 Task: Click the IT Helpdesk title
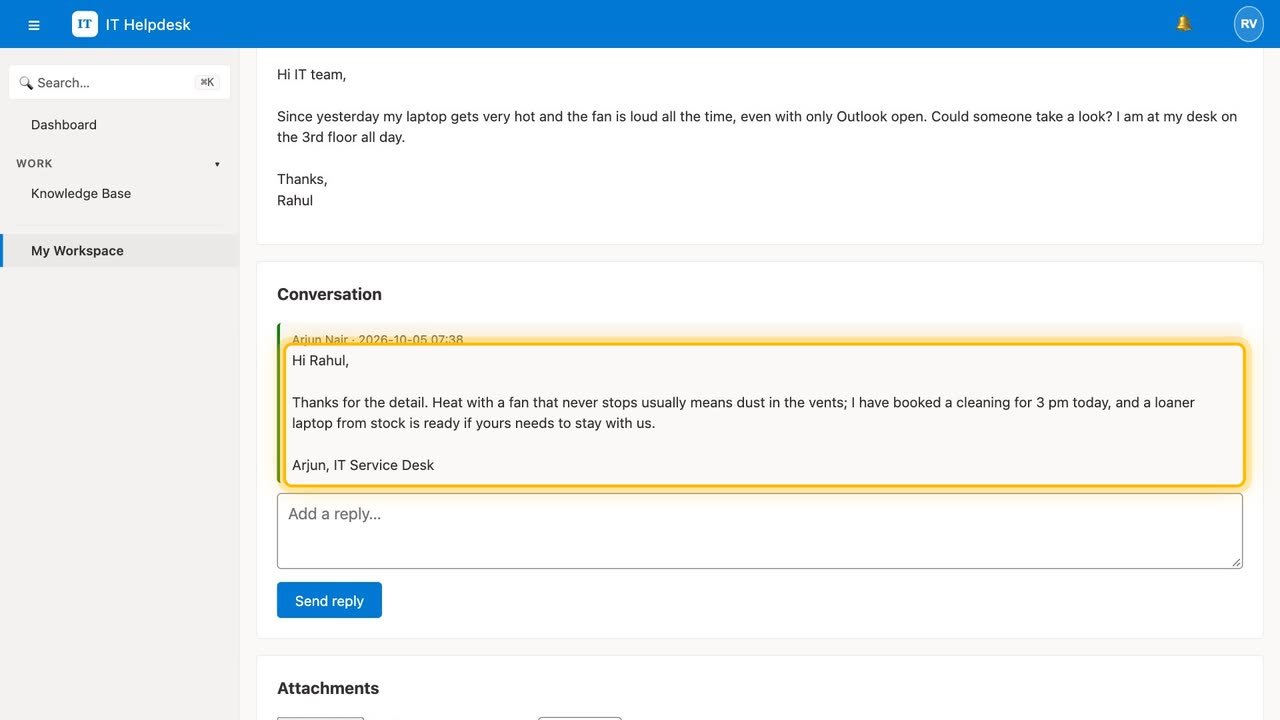148,25
